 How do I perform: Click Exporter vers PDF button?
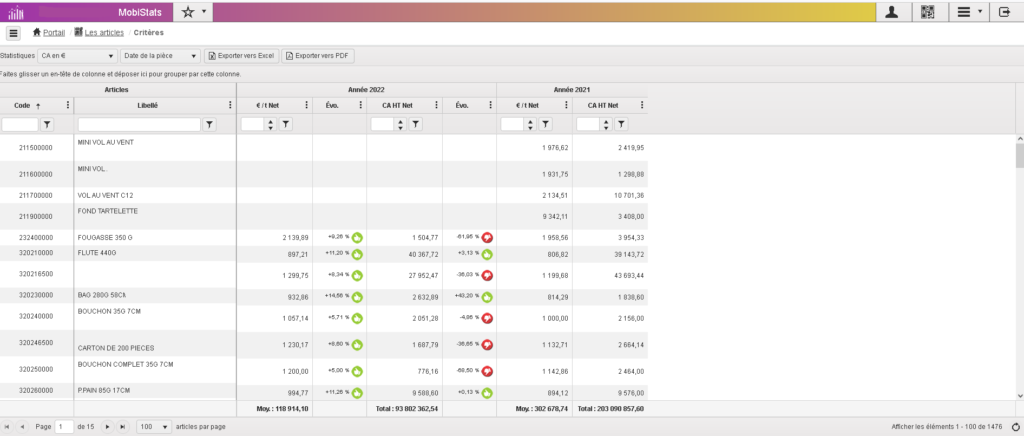click(x=318, y=56)
